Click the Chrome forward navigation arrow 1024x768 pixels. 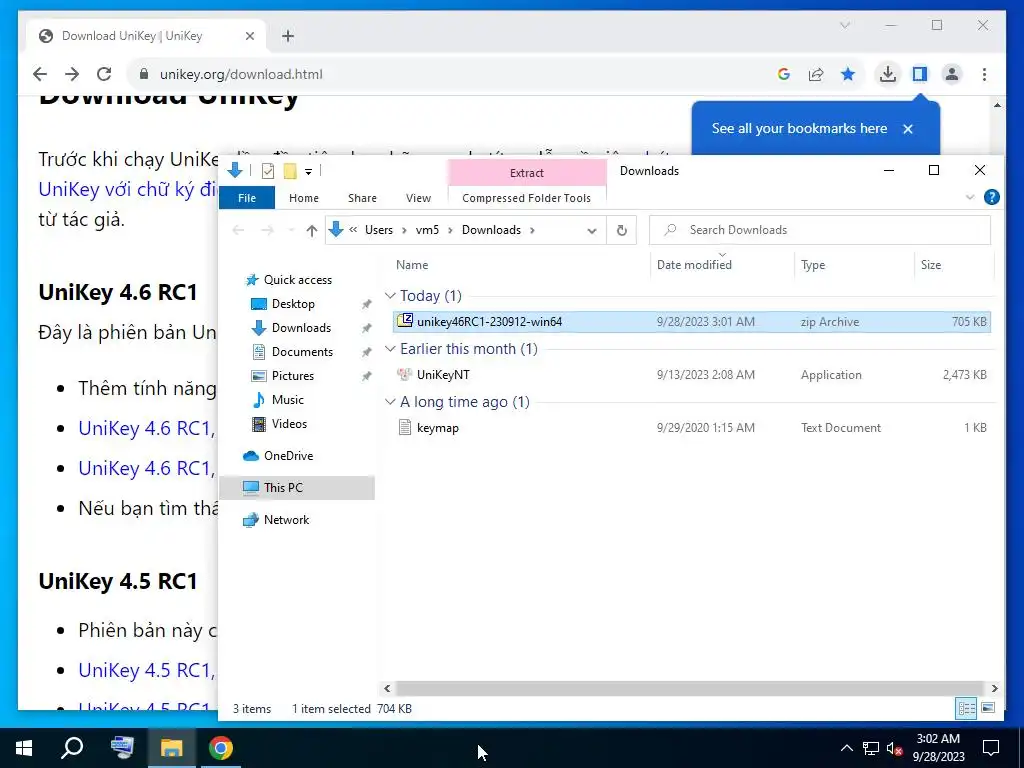(72, 74)
